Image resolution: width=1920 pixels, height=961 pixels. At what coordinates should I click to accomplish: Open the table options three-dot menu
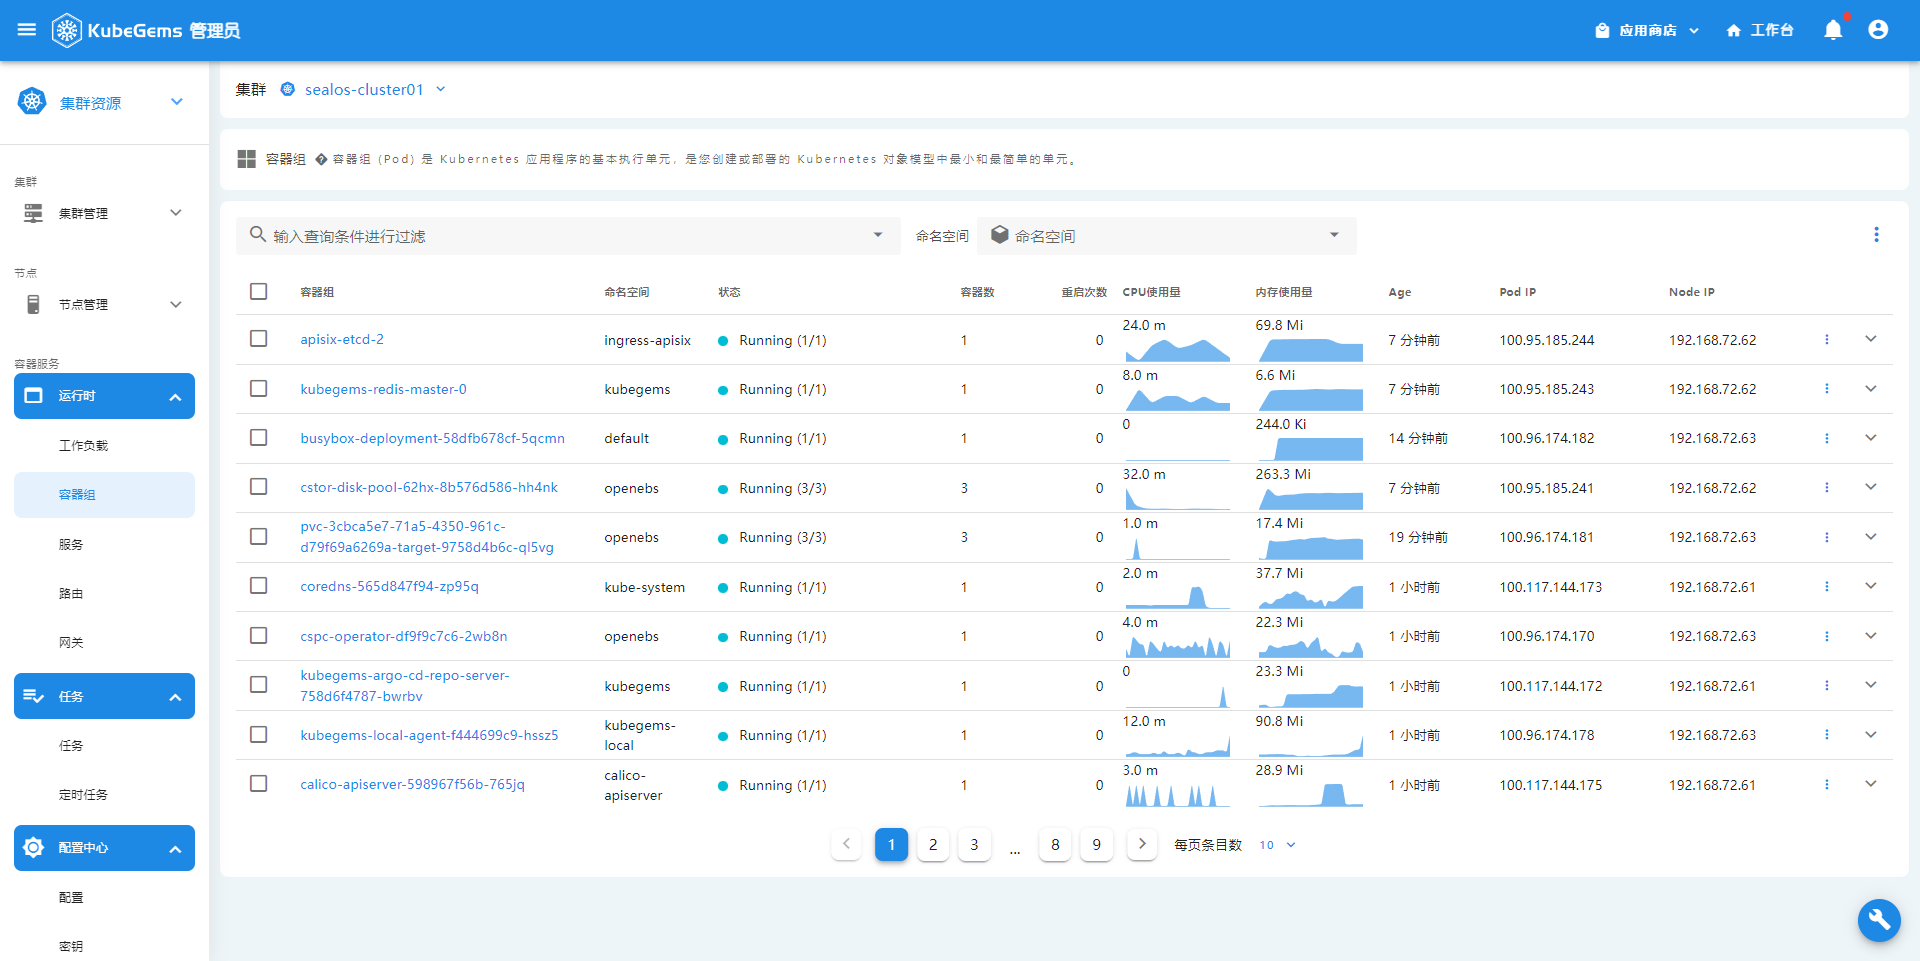(1876, 234)
